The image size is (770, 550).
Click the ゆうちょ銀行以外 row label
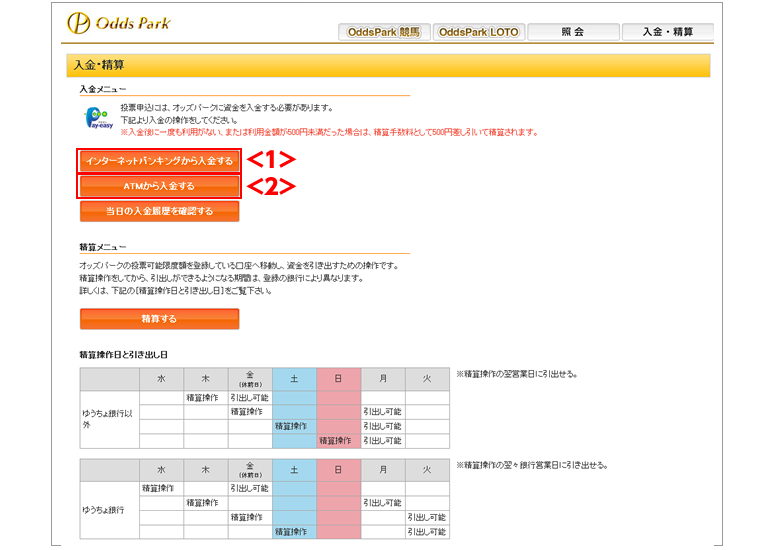(x=109, y=419)
